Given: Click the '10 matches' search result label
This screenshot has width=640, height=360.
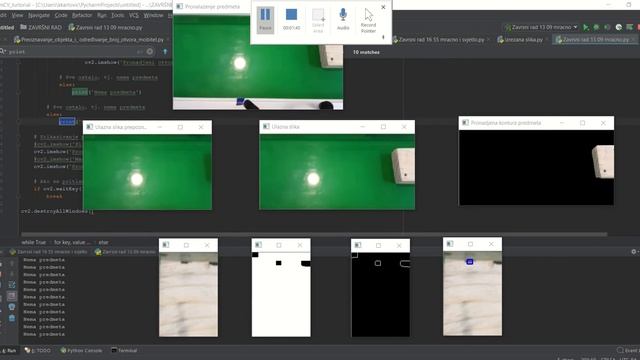Looking at the screenshot, I should [x=366, y=52].
